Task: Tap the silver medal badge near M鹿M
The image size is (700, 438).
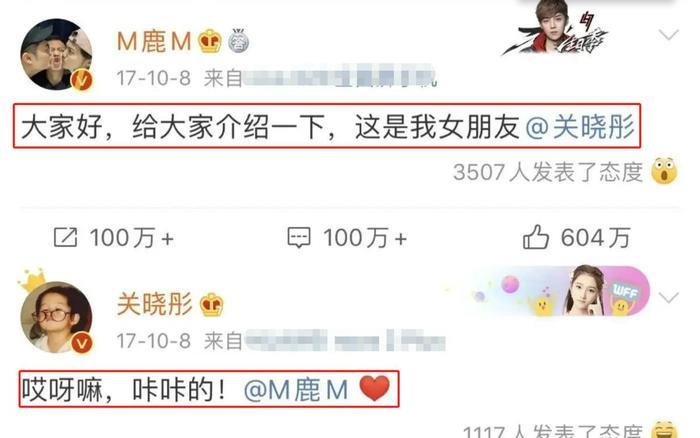Action: [238, 41]
